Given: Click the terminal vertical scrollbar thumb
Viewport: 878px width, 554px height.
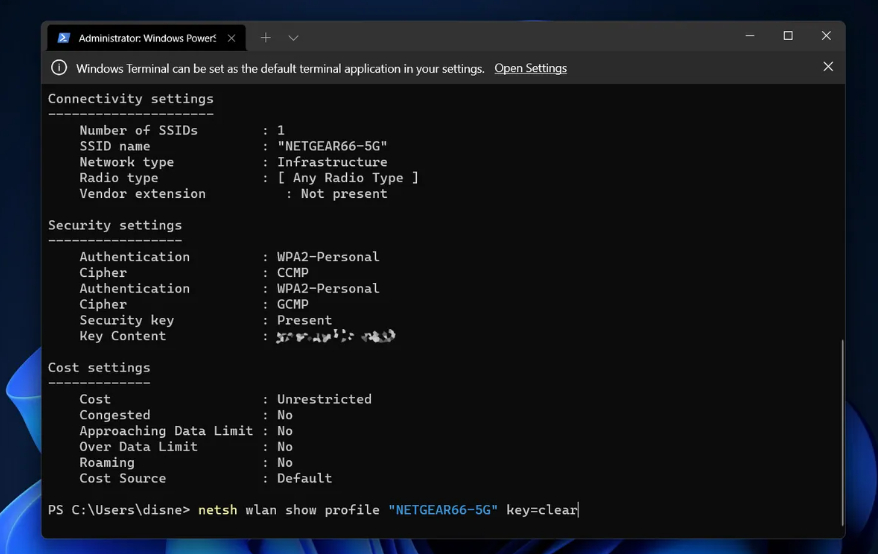Looking at the screenshot, I should click(x=841, y=430).
